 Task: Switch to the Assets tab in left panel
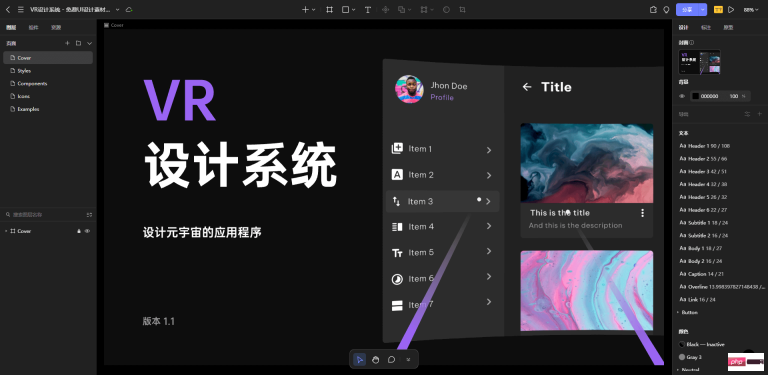tap(56, 27)
